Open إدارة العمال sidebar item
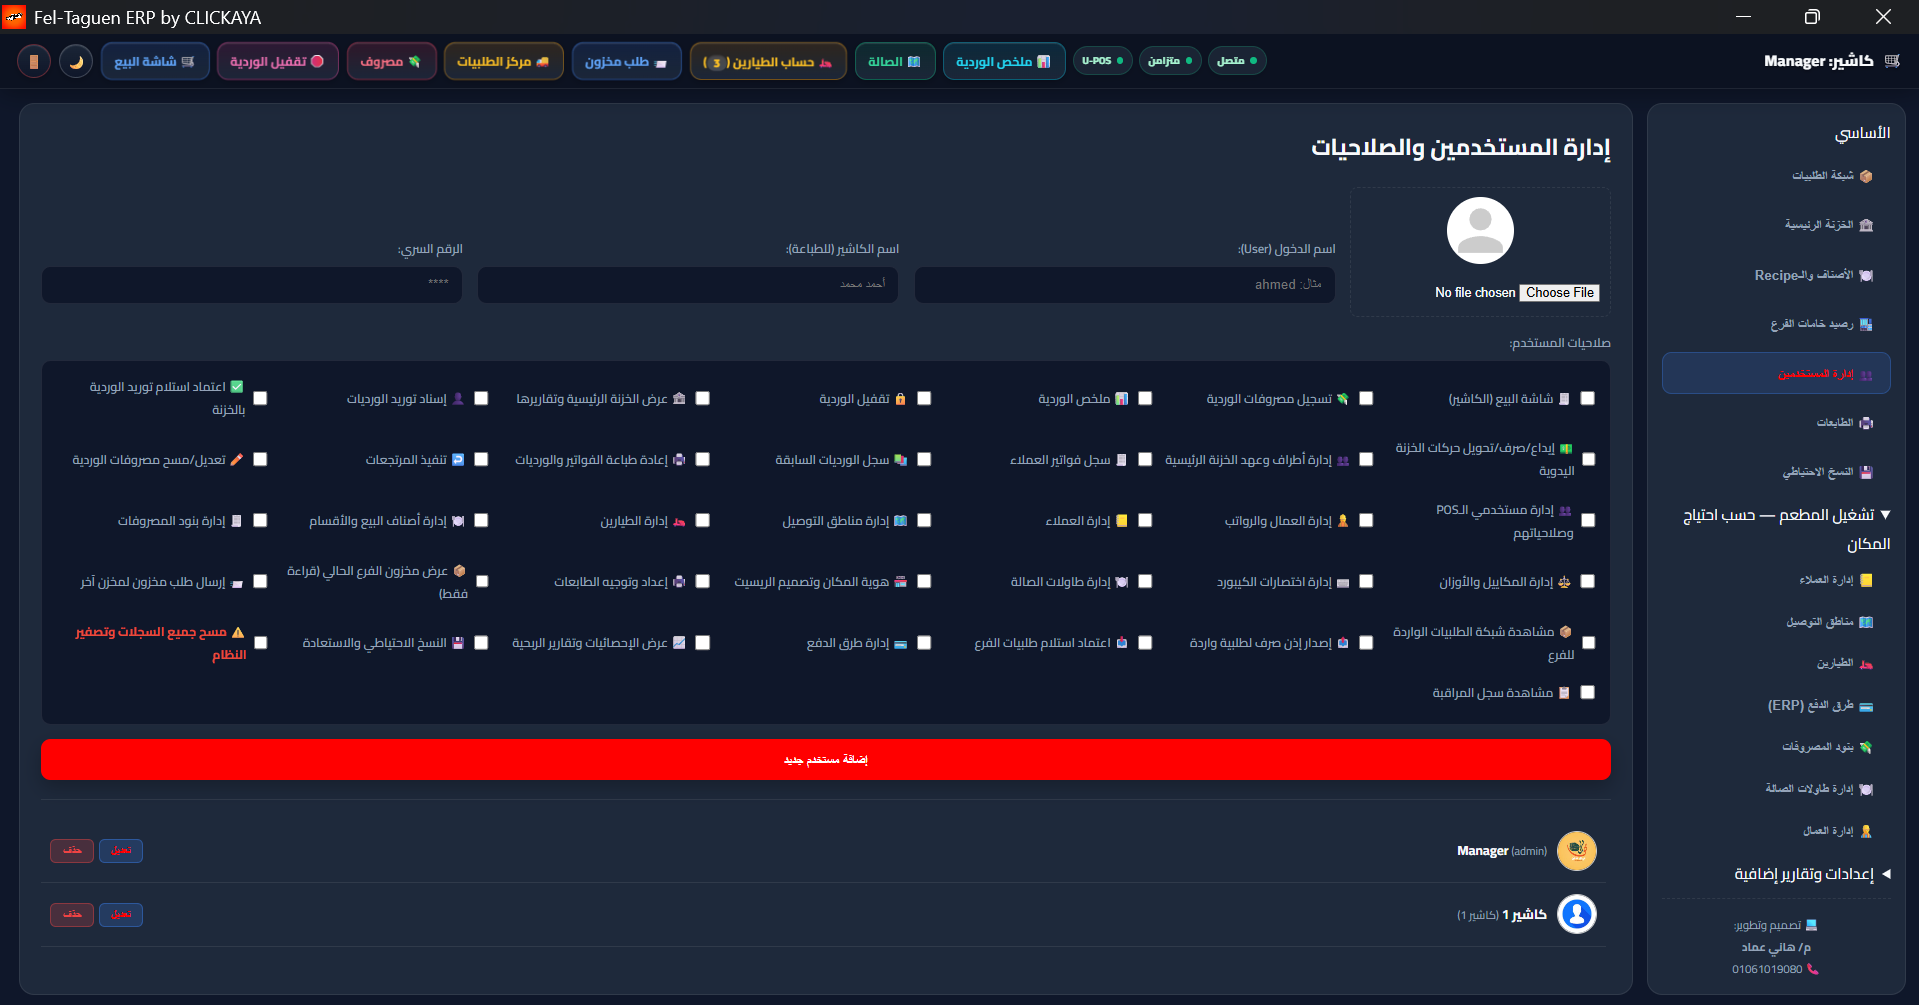Viewport: 1919px width, 1005px height. [x=1776, y=831]
